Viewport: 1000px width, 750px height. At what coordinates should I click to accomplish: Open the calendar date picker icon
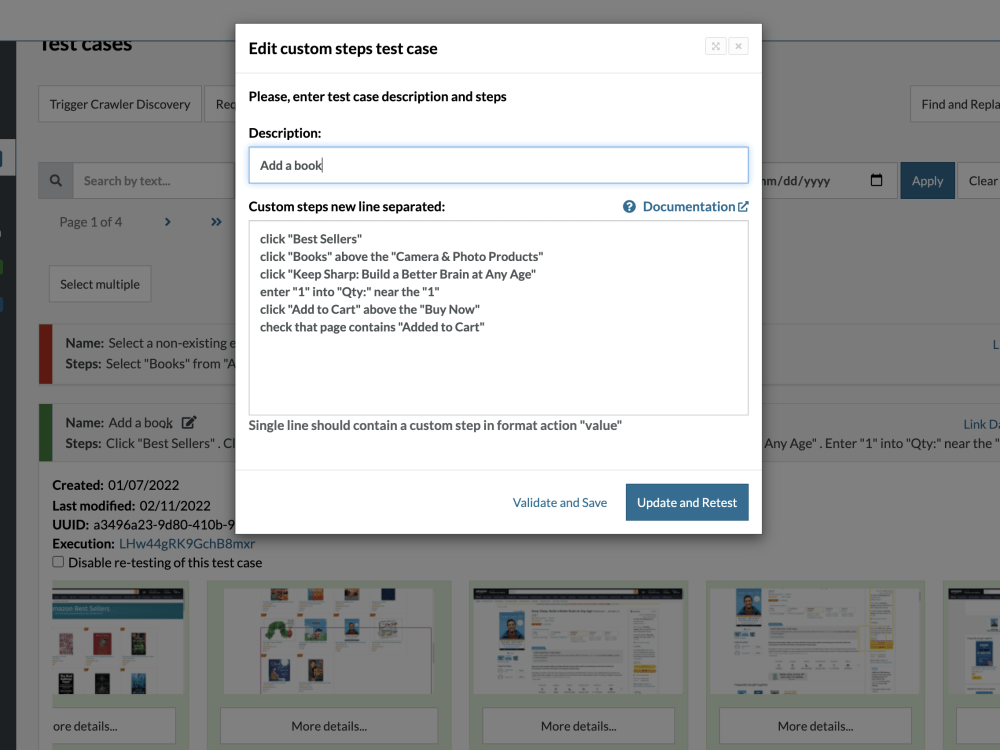(x=876, y=180)
